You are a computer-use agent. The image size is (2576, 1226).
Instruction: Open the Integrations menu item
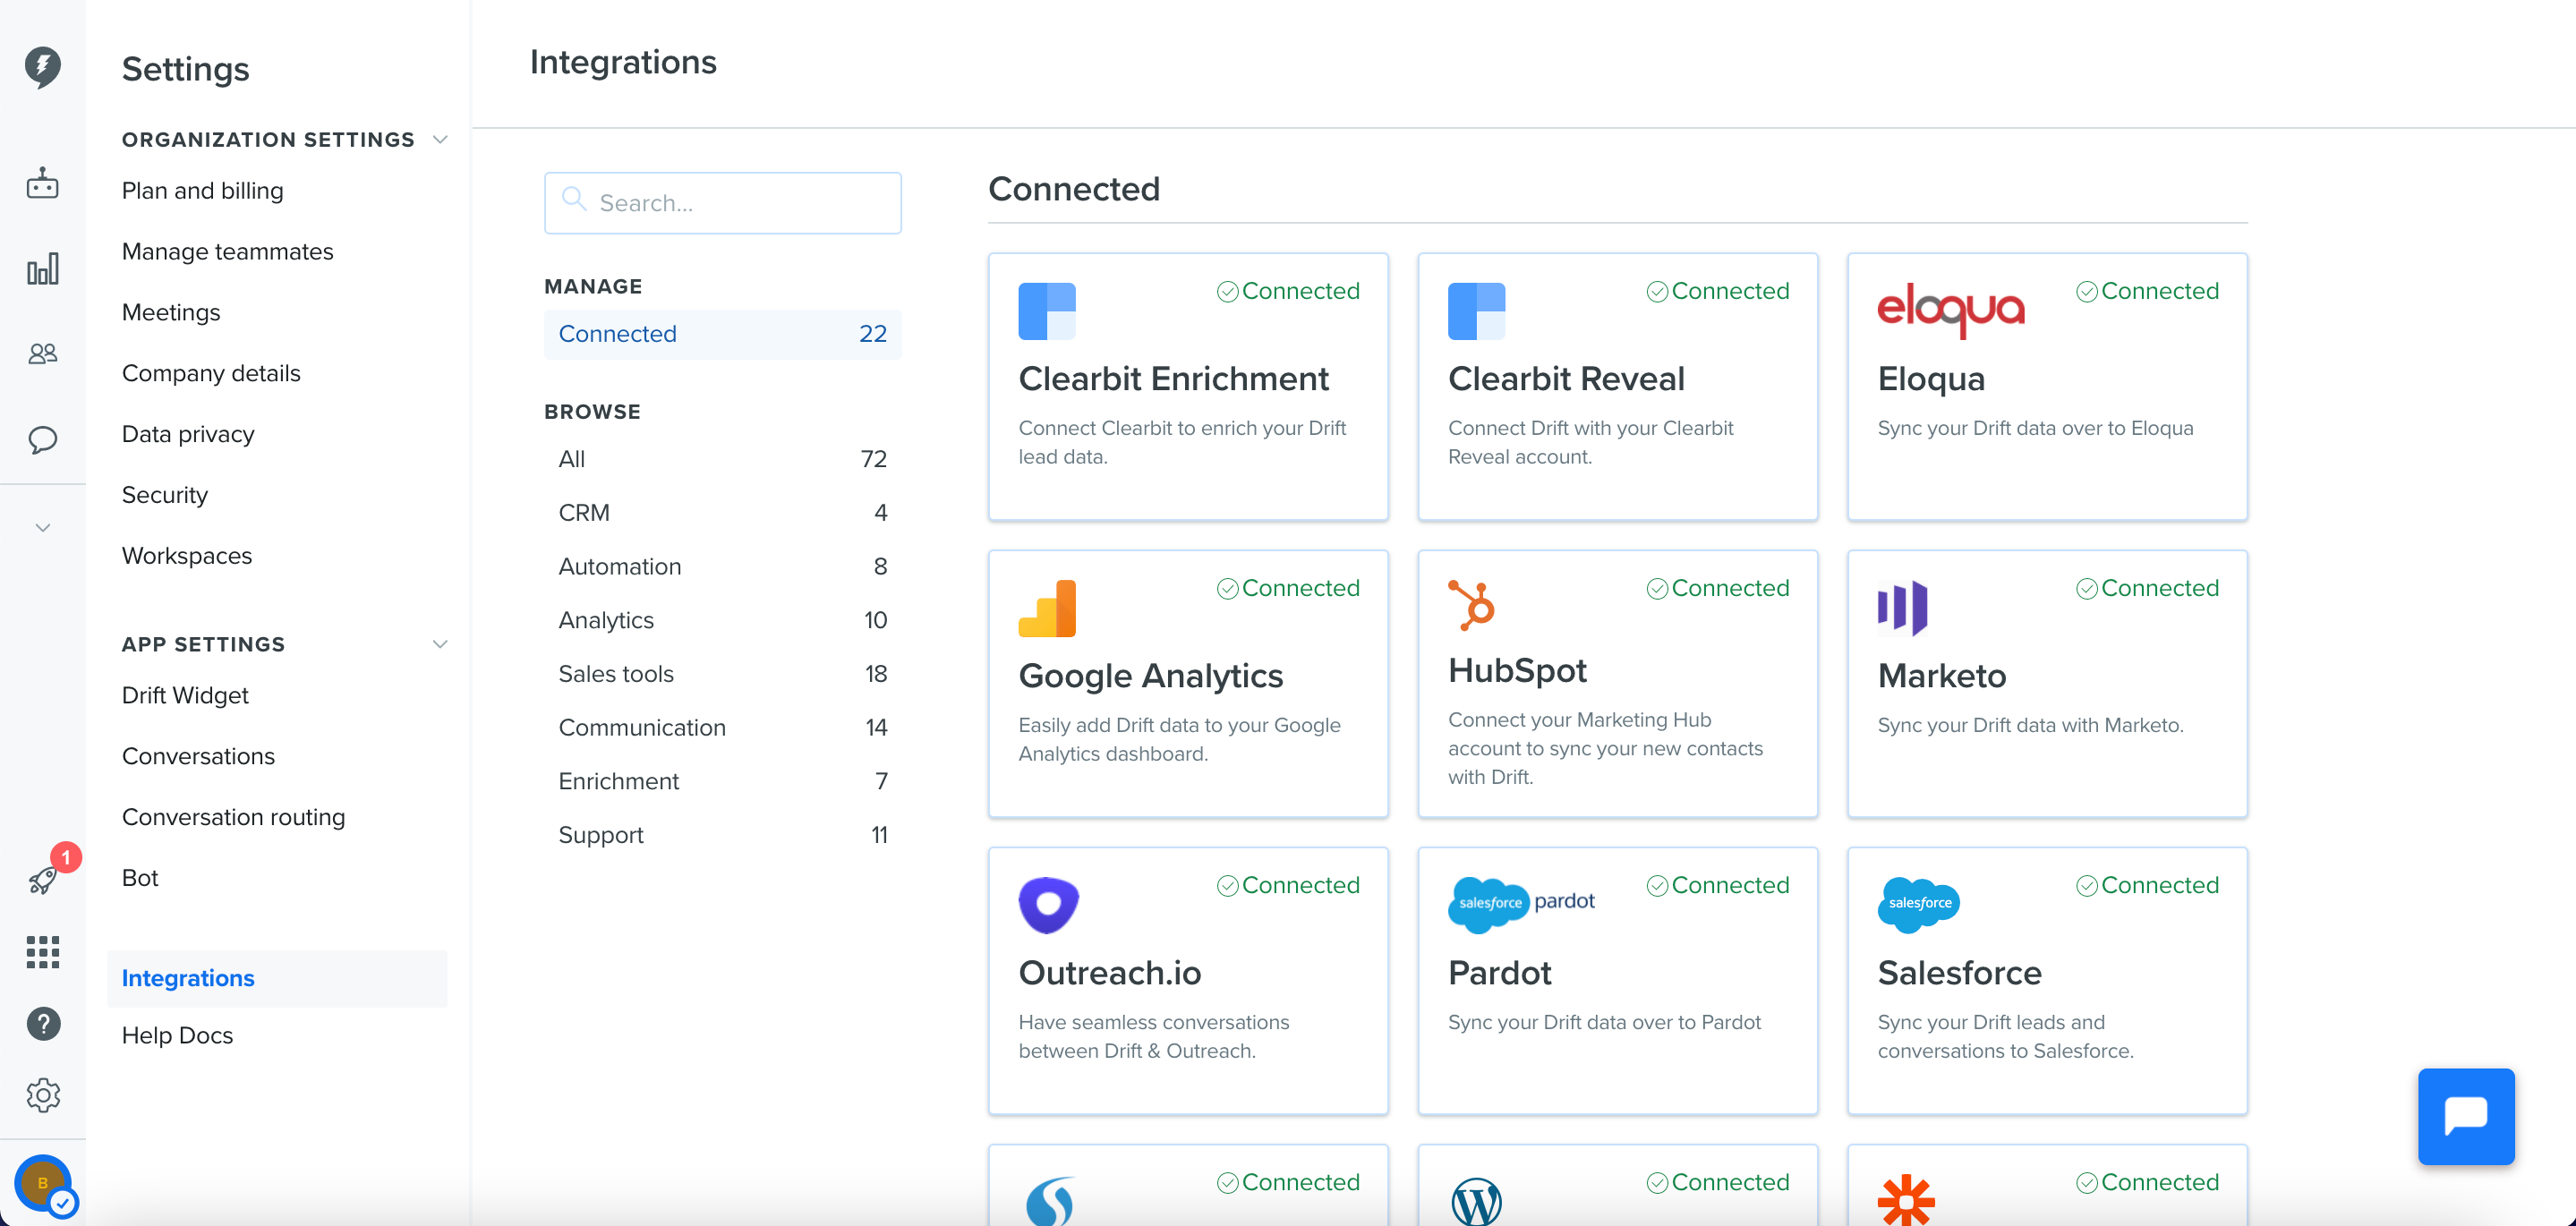[x=277, y=978]
